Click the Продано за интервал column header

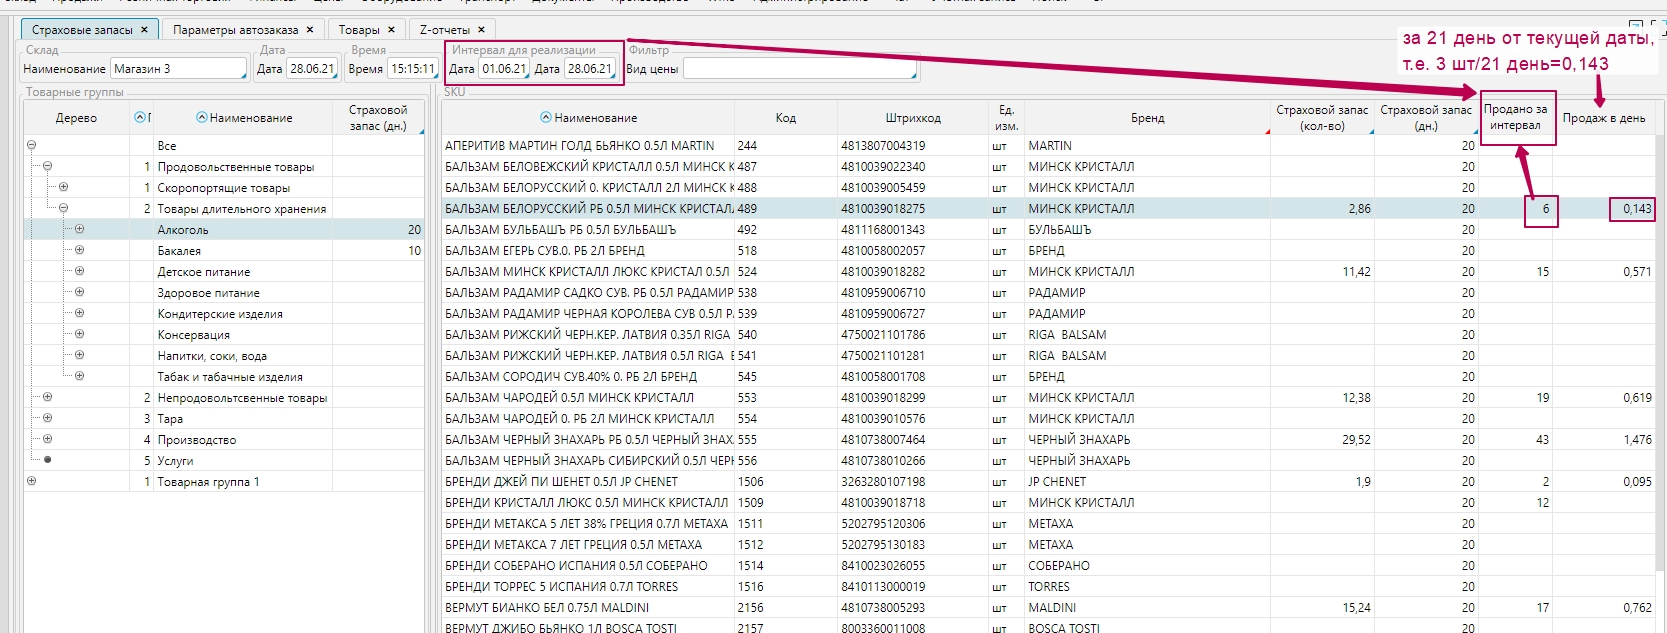1516,118
